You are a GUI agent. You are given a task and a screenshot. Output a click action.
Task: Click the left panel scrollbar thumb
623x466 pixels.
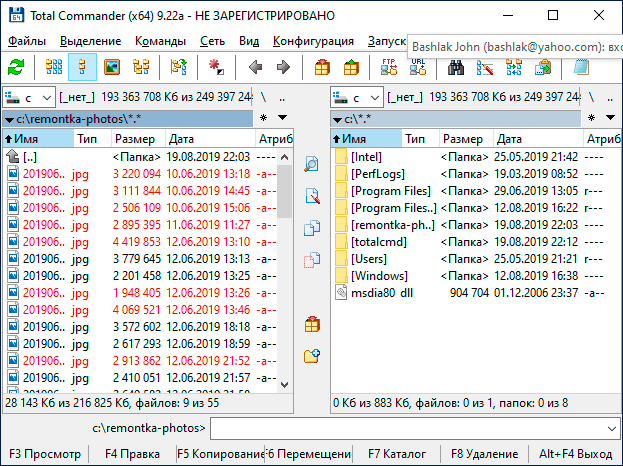[x=284, y=192]
